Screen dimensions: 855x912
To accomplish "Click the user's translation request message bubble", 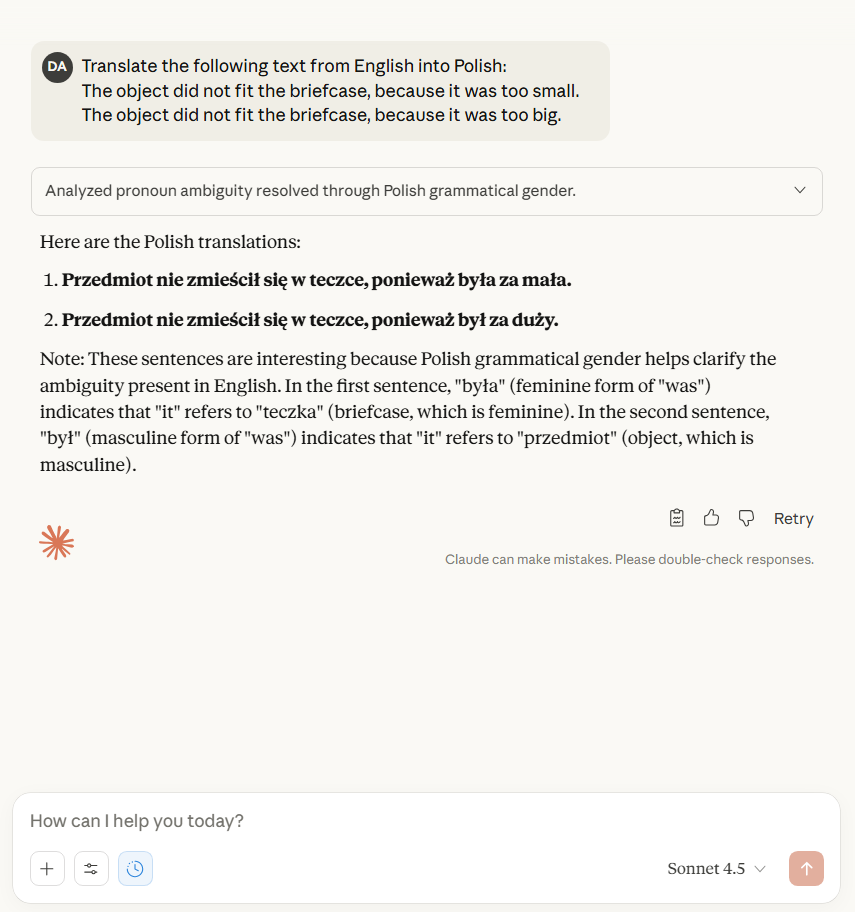I will [x=330, y=91].
